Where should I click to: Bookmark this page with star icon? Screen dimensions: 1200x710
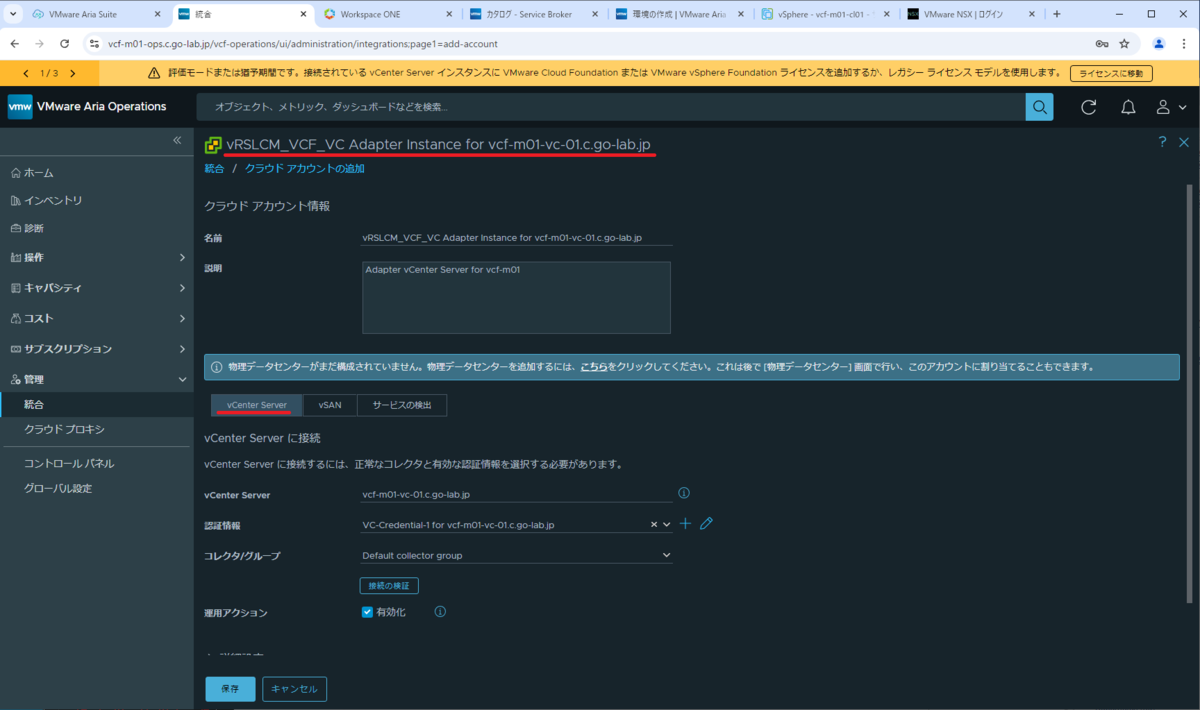point(1124,44)
